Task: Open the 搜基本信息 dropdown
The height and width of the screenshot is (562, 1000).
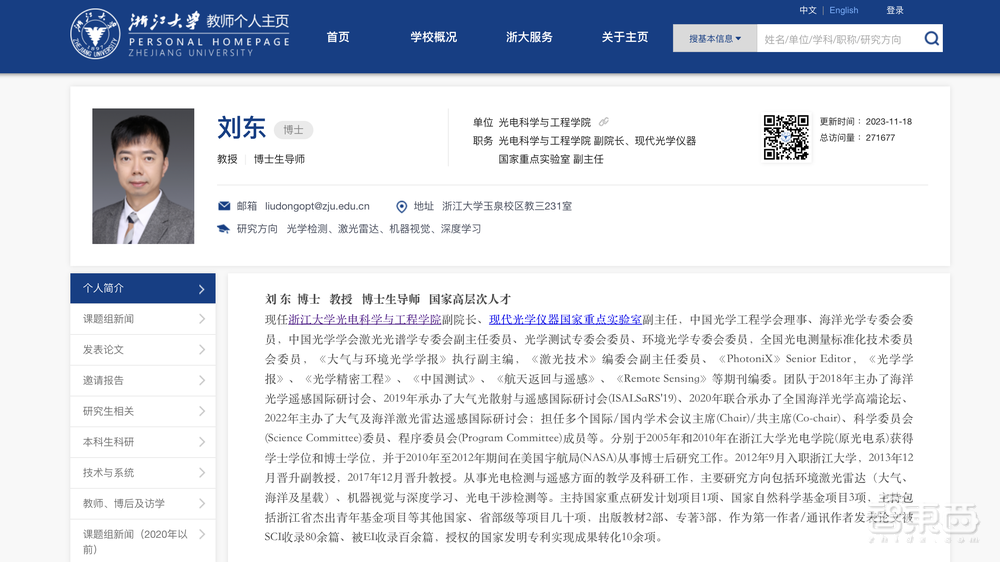Action: tap(715, 39)
